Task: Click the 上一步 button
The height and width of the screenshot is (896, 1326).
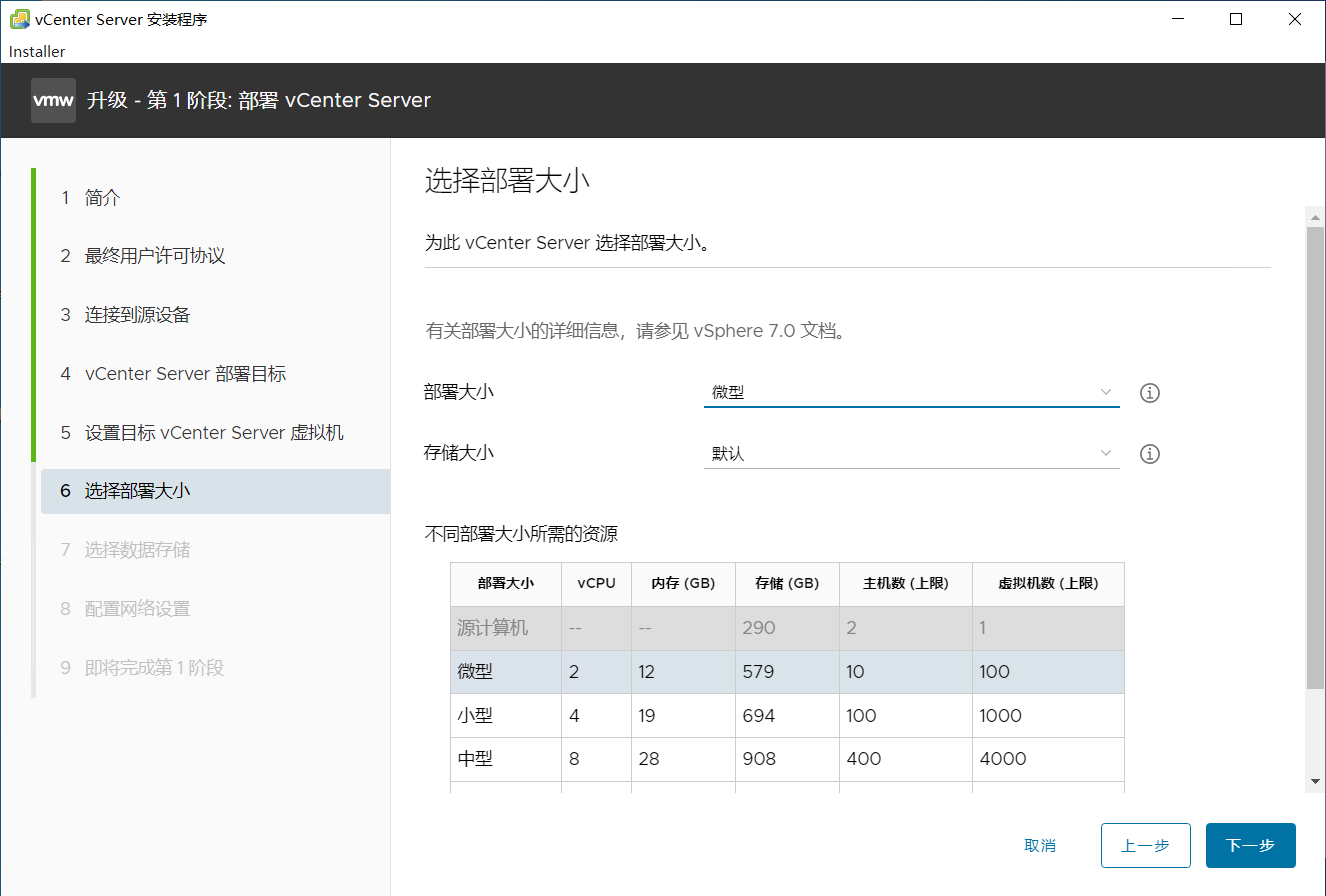Action: tap(1146, 846)
